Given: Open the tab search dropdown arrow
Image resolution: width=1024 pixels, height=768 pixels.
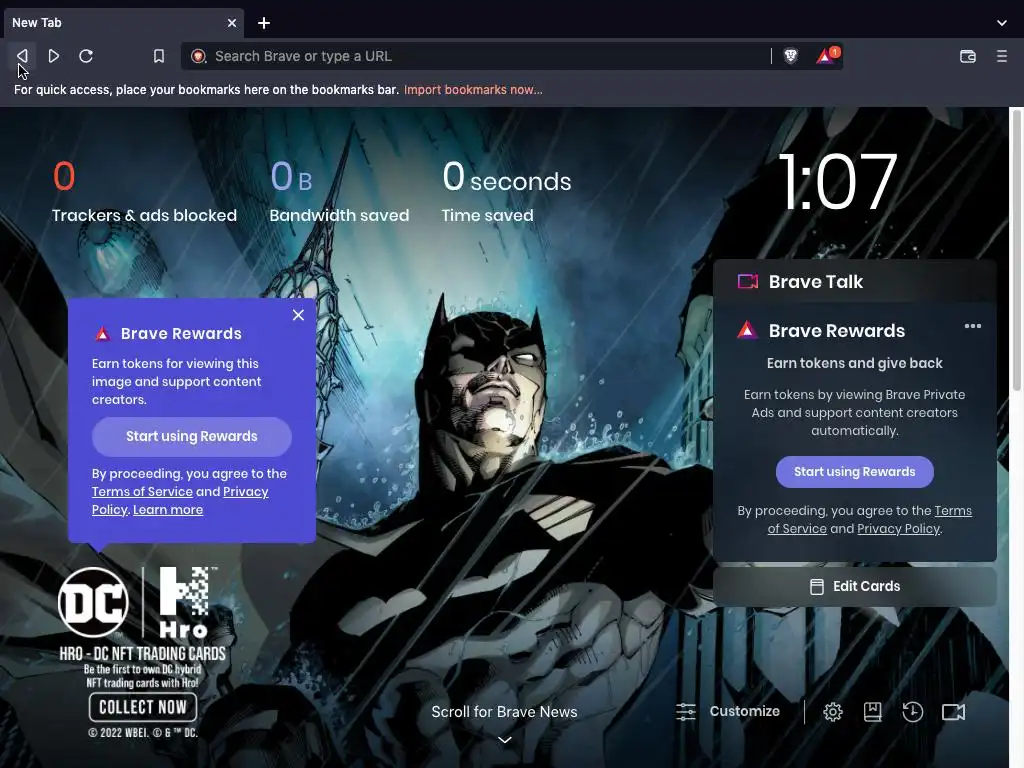Looking at the screenshot, I should pyautogui.click(x=1002, y=23).
